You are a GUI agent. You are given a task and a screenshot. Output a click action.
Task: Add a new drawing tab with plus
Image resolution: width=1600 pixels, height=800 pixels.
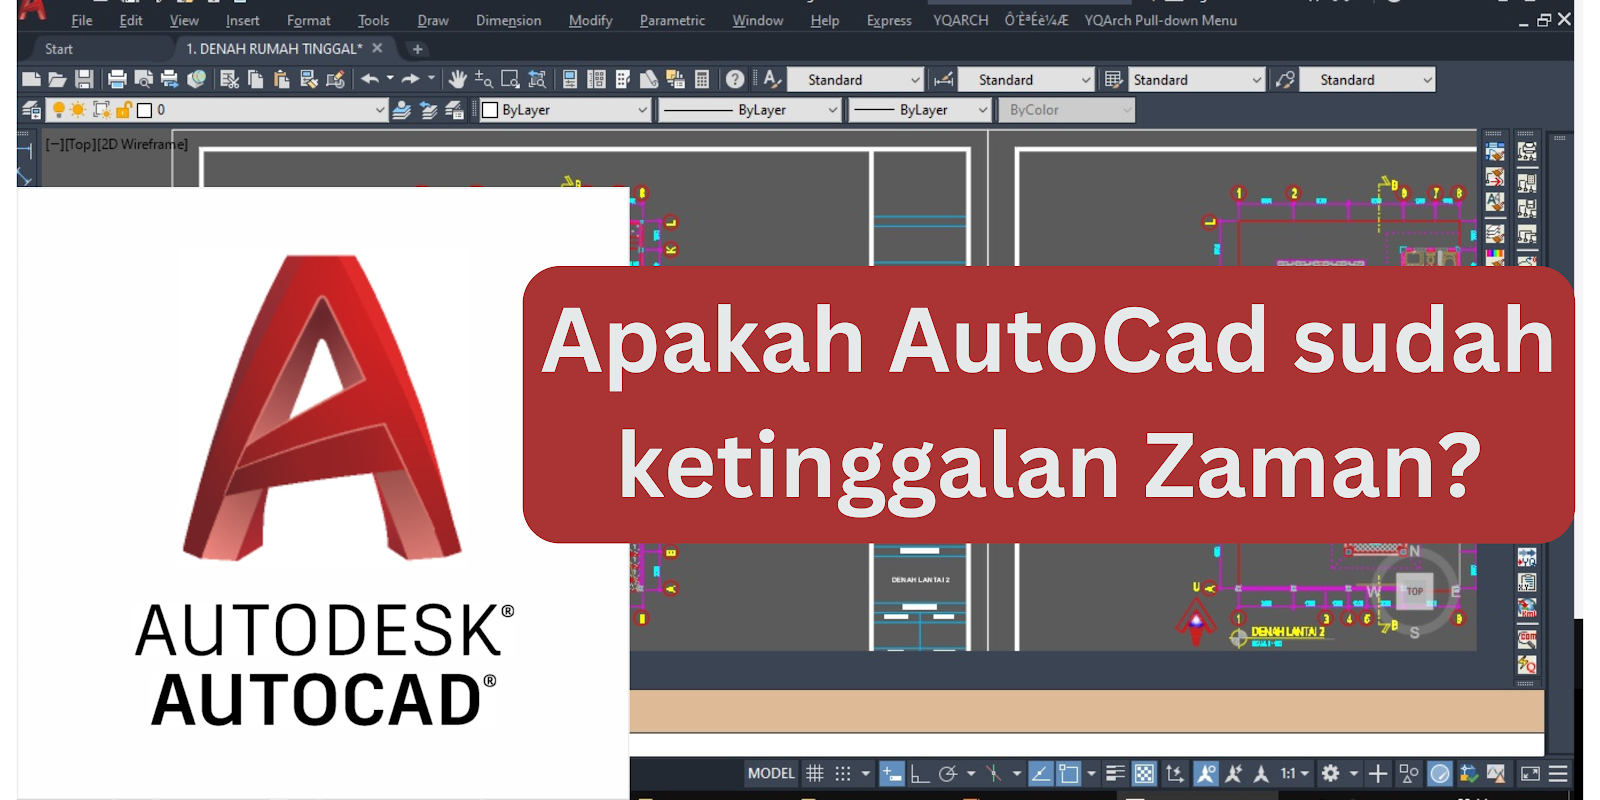(417, 48)
